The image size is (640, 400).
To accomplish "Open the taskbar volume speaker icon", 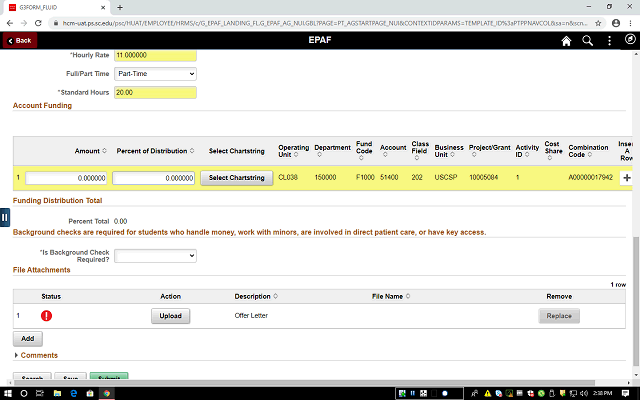I will [x=584, y=393].
